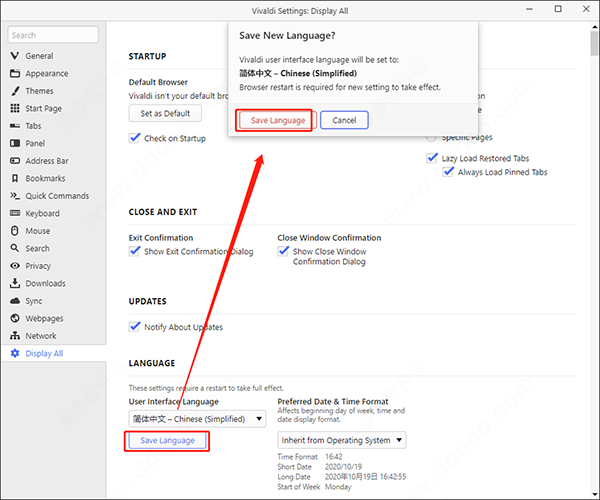
Task: Close the Vivaldi Settings window
Action: (586, 9)
